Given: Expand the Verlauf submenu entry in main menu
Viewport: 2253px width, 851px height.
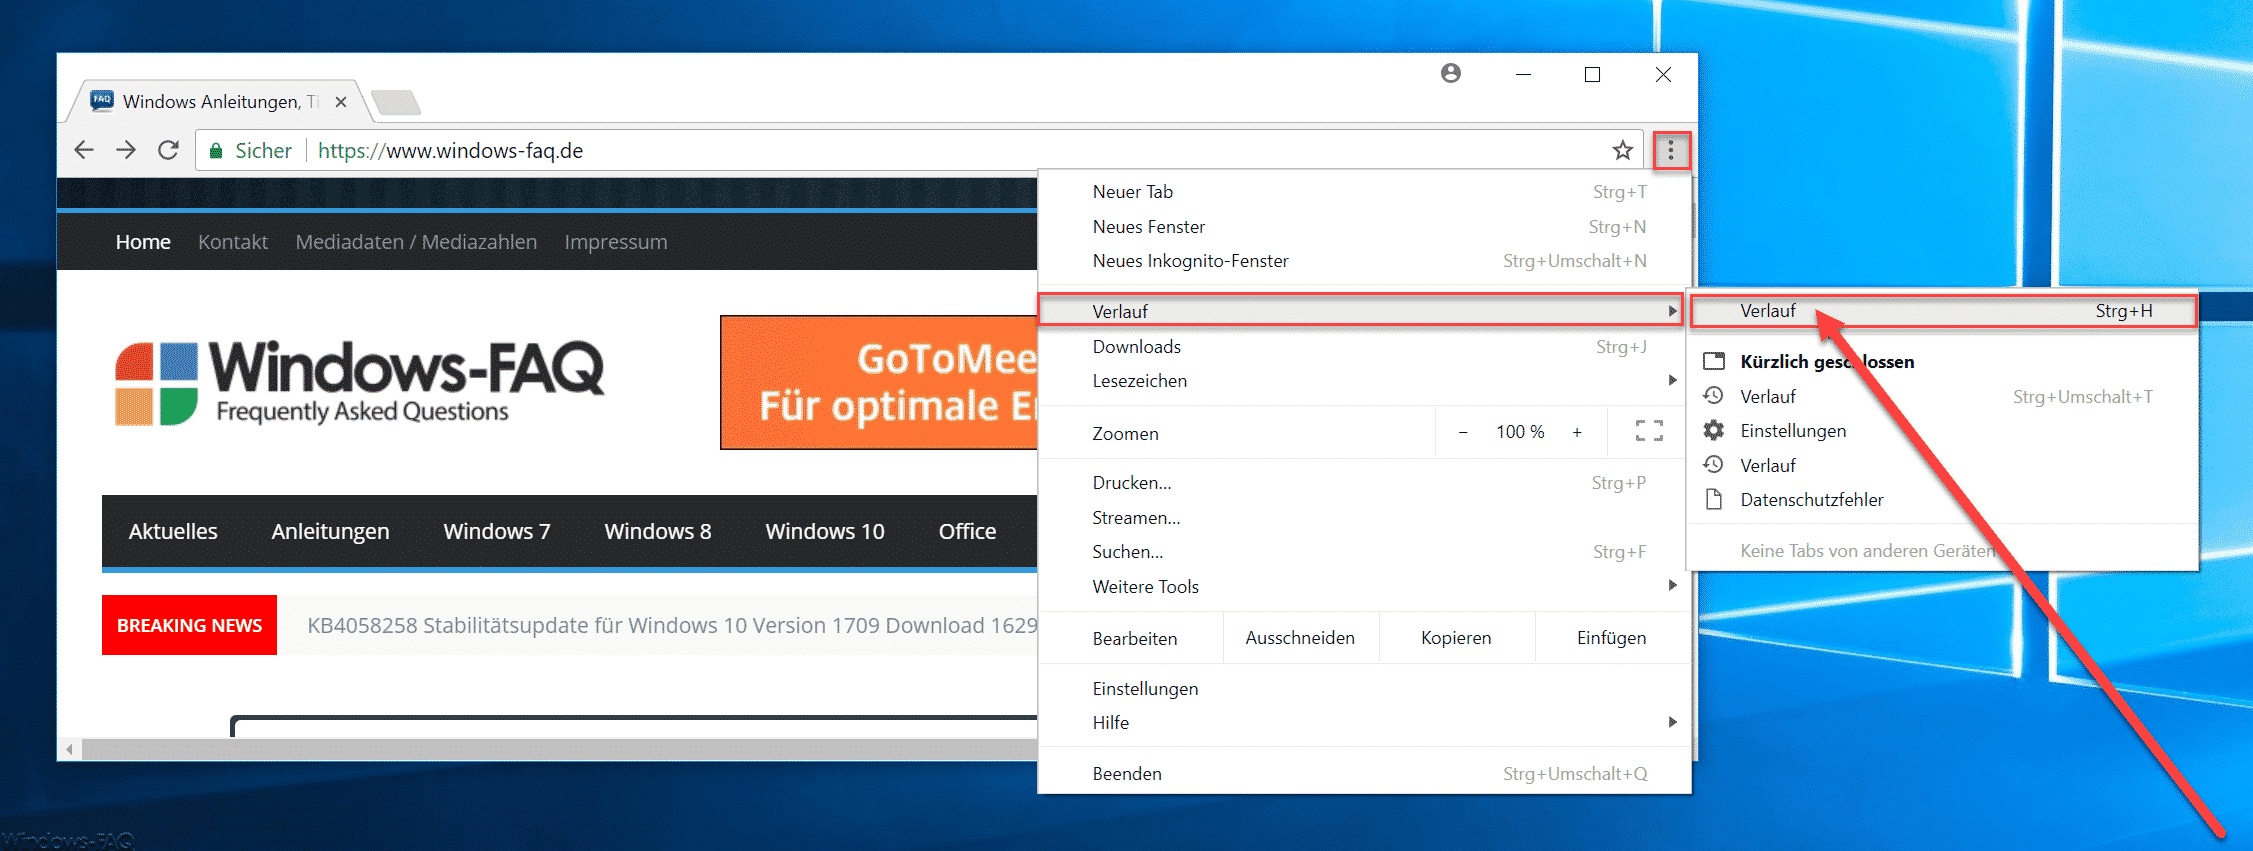Looking at the screenshot, I should click(x=1361, y=311).
